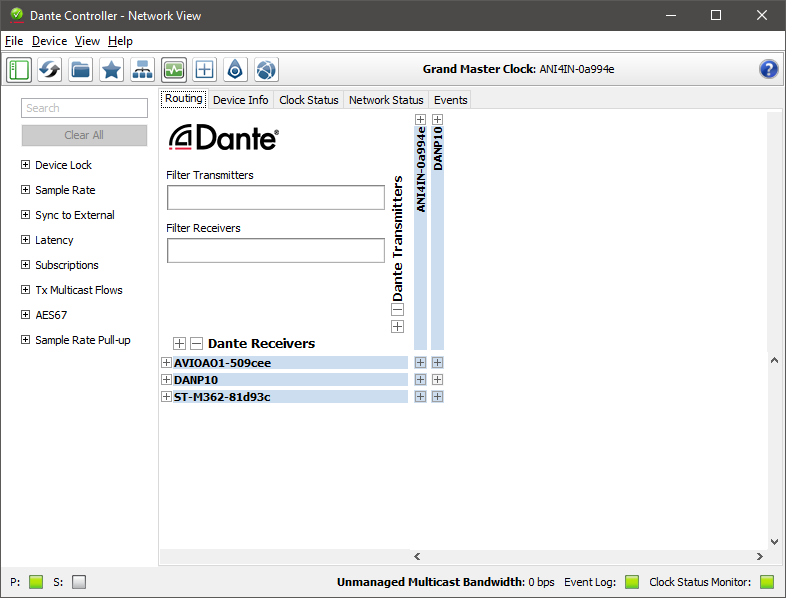Click the vertical scrollbar down arrow
The height and width of the screenshot is (598, 786).
point(774,542)
